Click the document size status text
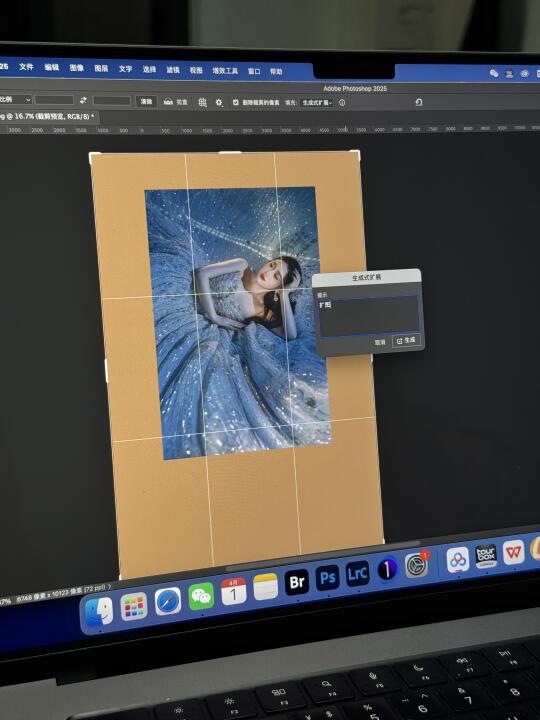 click(63, 592)
